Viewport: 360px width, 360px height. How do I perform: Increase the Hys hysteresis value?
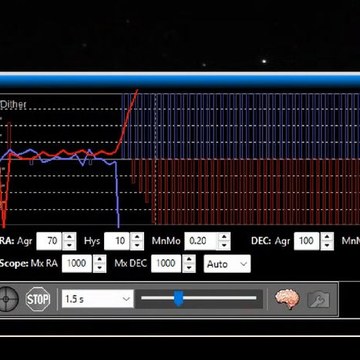click(137, 237)
